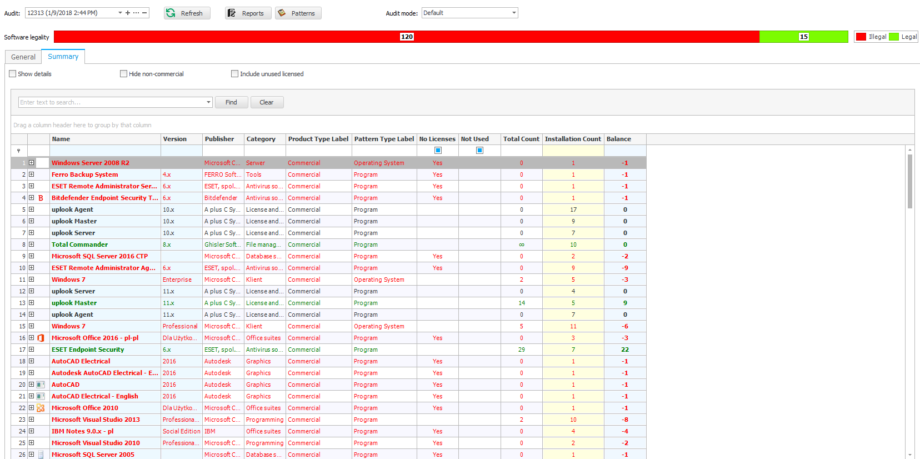Click the AutoCAD Electrical - English row icon
Viewport: 920px width, 459px height.
click(x=41, y=396)
